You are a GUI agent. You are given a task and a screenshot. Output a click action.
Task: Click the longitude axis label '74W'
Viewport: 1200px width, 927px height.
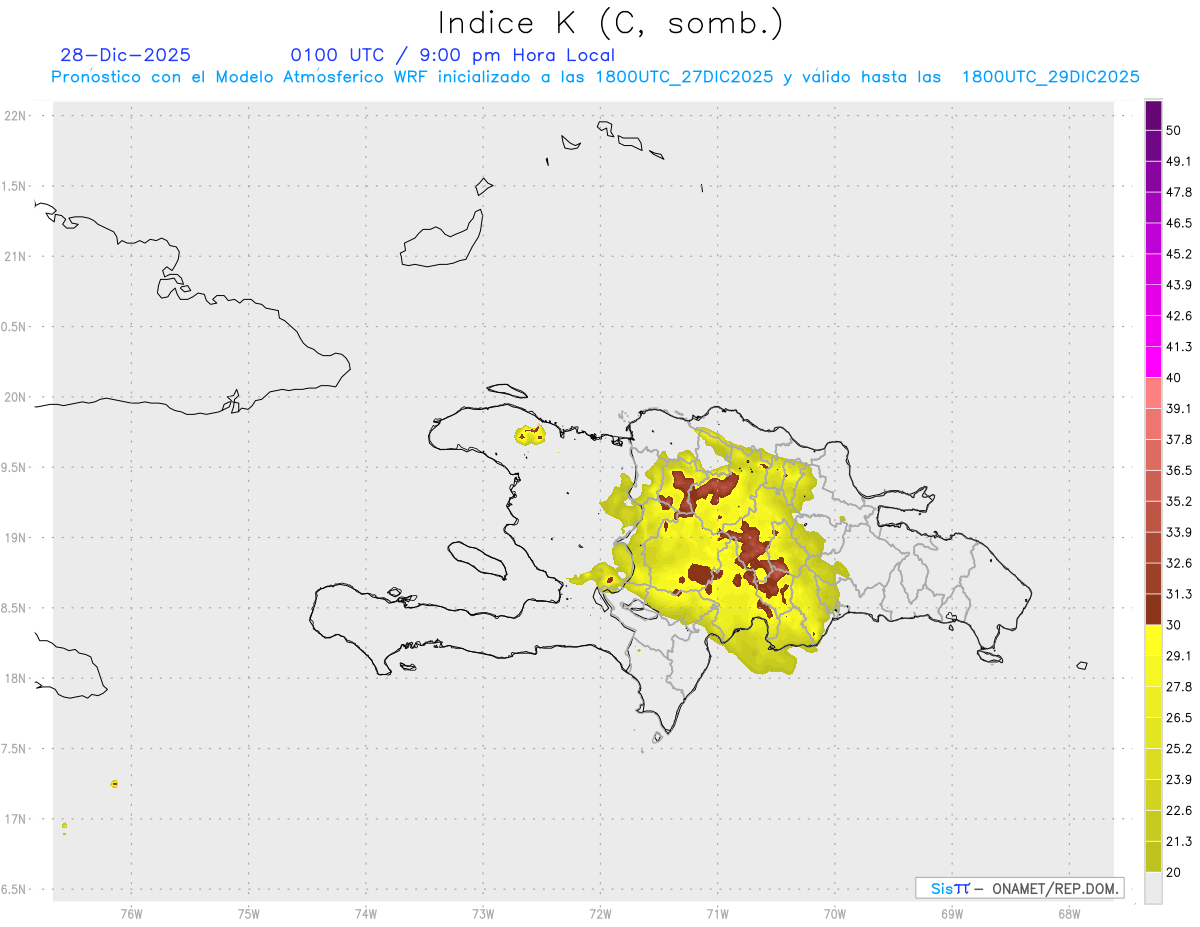pyautogui.click(x=366, y=913)
